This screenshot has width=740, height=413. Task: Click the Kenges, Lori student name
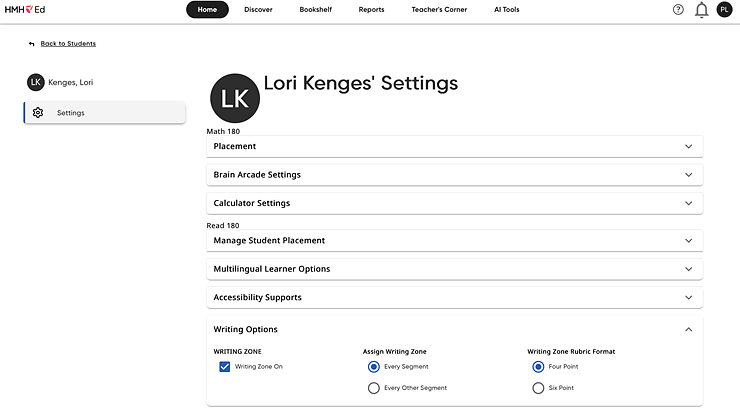pos(71,82)
